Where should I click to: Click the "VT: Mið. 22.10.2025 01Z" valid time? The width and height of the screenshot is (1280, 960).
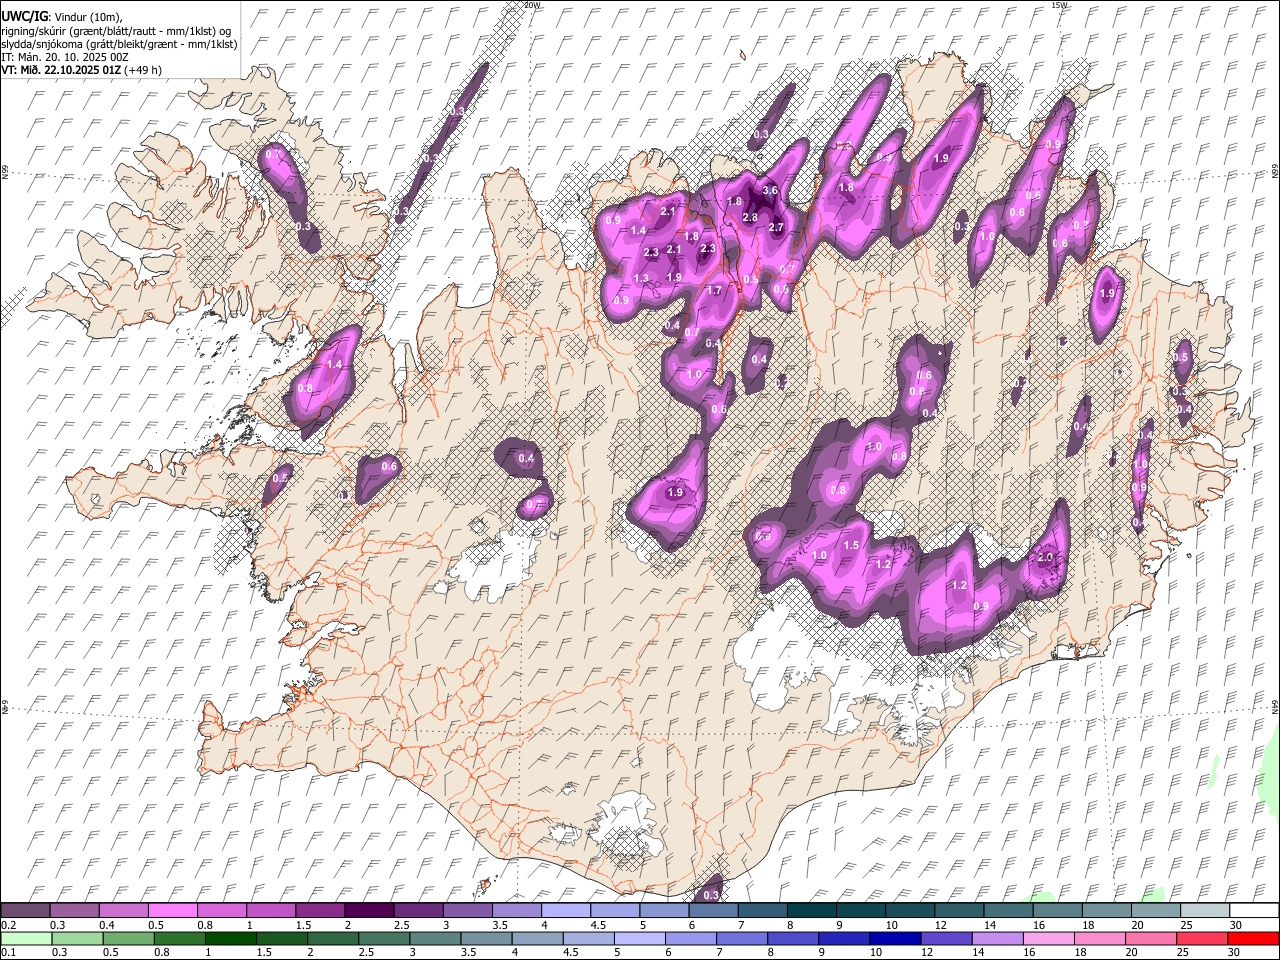(x=61, y=70)
